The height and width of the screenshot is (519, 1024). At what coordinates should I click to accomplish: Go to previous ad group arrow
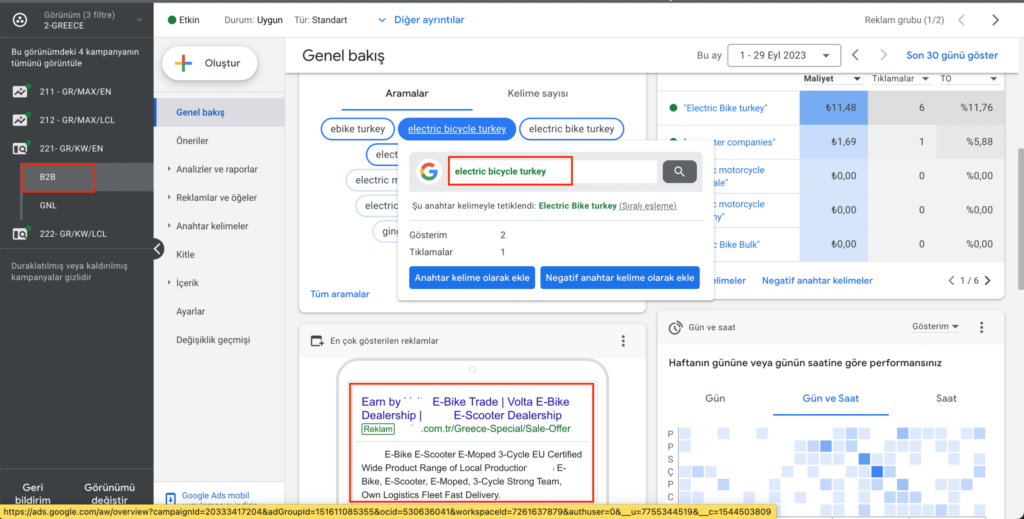tap(961, 20)
